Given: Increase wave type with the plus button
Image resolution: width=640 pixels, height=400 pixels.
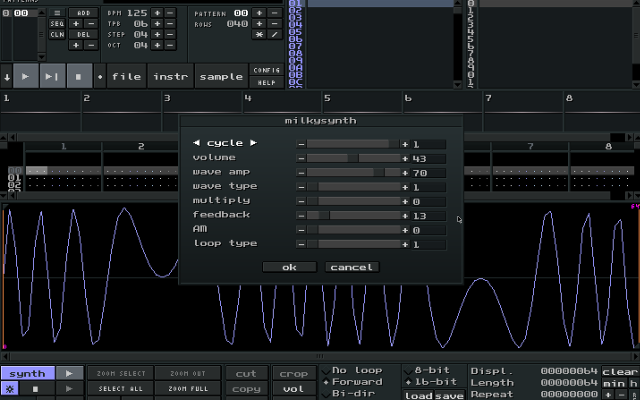Looking at the screenshot, I should pos(405,187).
